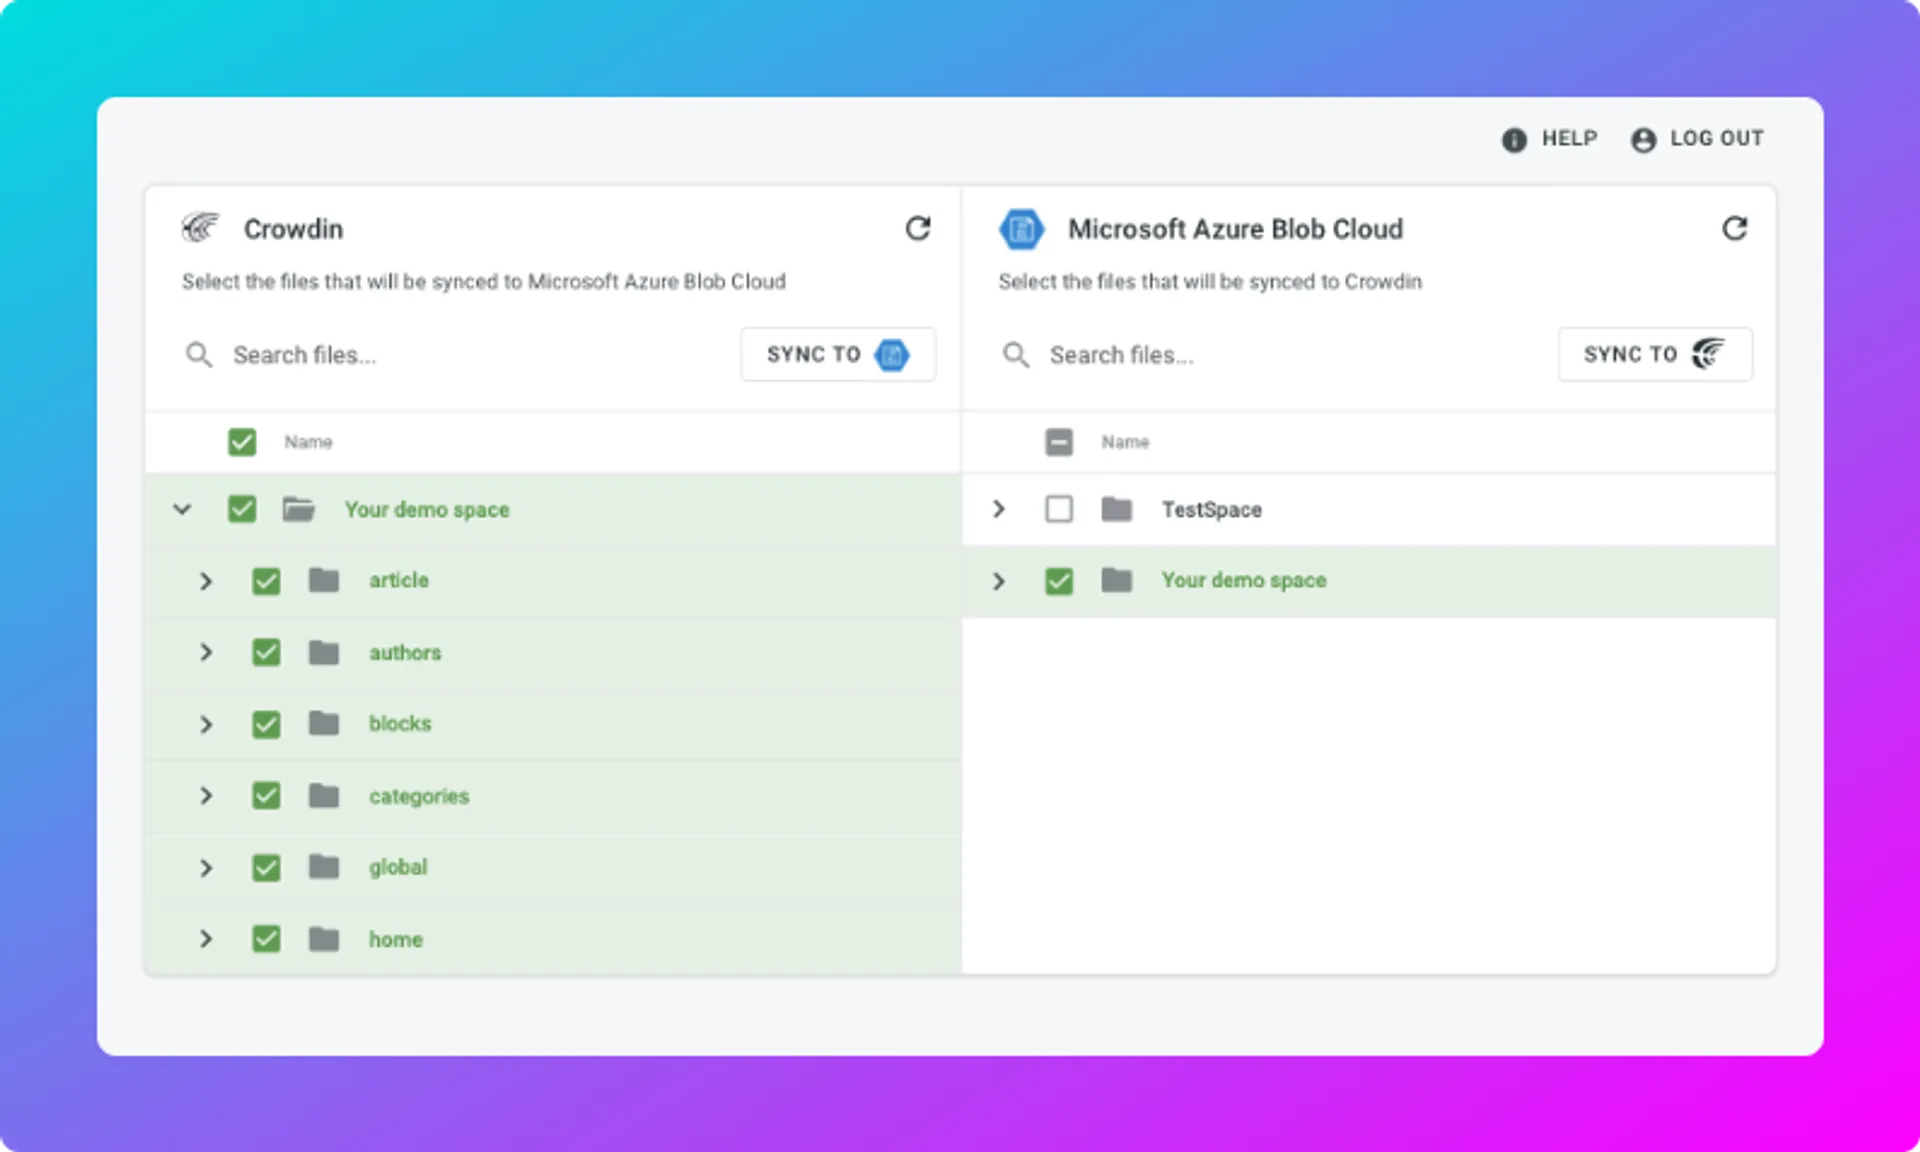1920x1152 pixels.
Task: Click the Crowdin logo icon in panel header
Action: click(x=200, y=228)
